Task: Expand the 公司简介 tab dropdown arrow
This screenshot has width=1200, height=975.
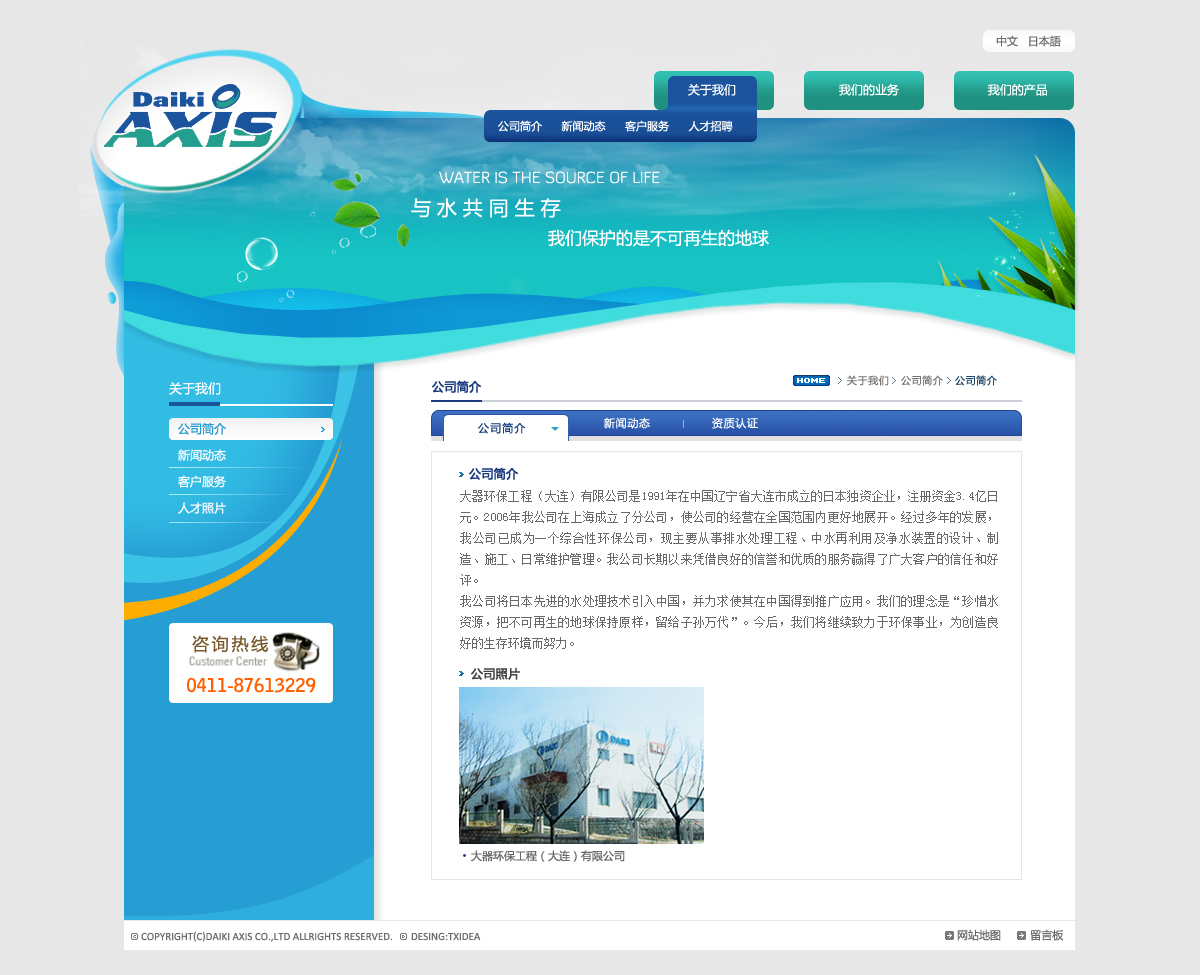Action: coord(555,429)
